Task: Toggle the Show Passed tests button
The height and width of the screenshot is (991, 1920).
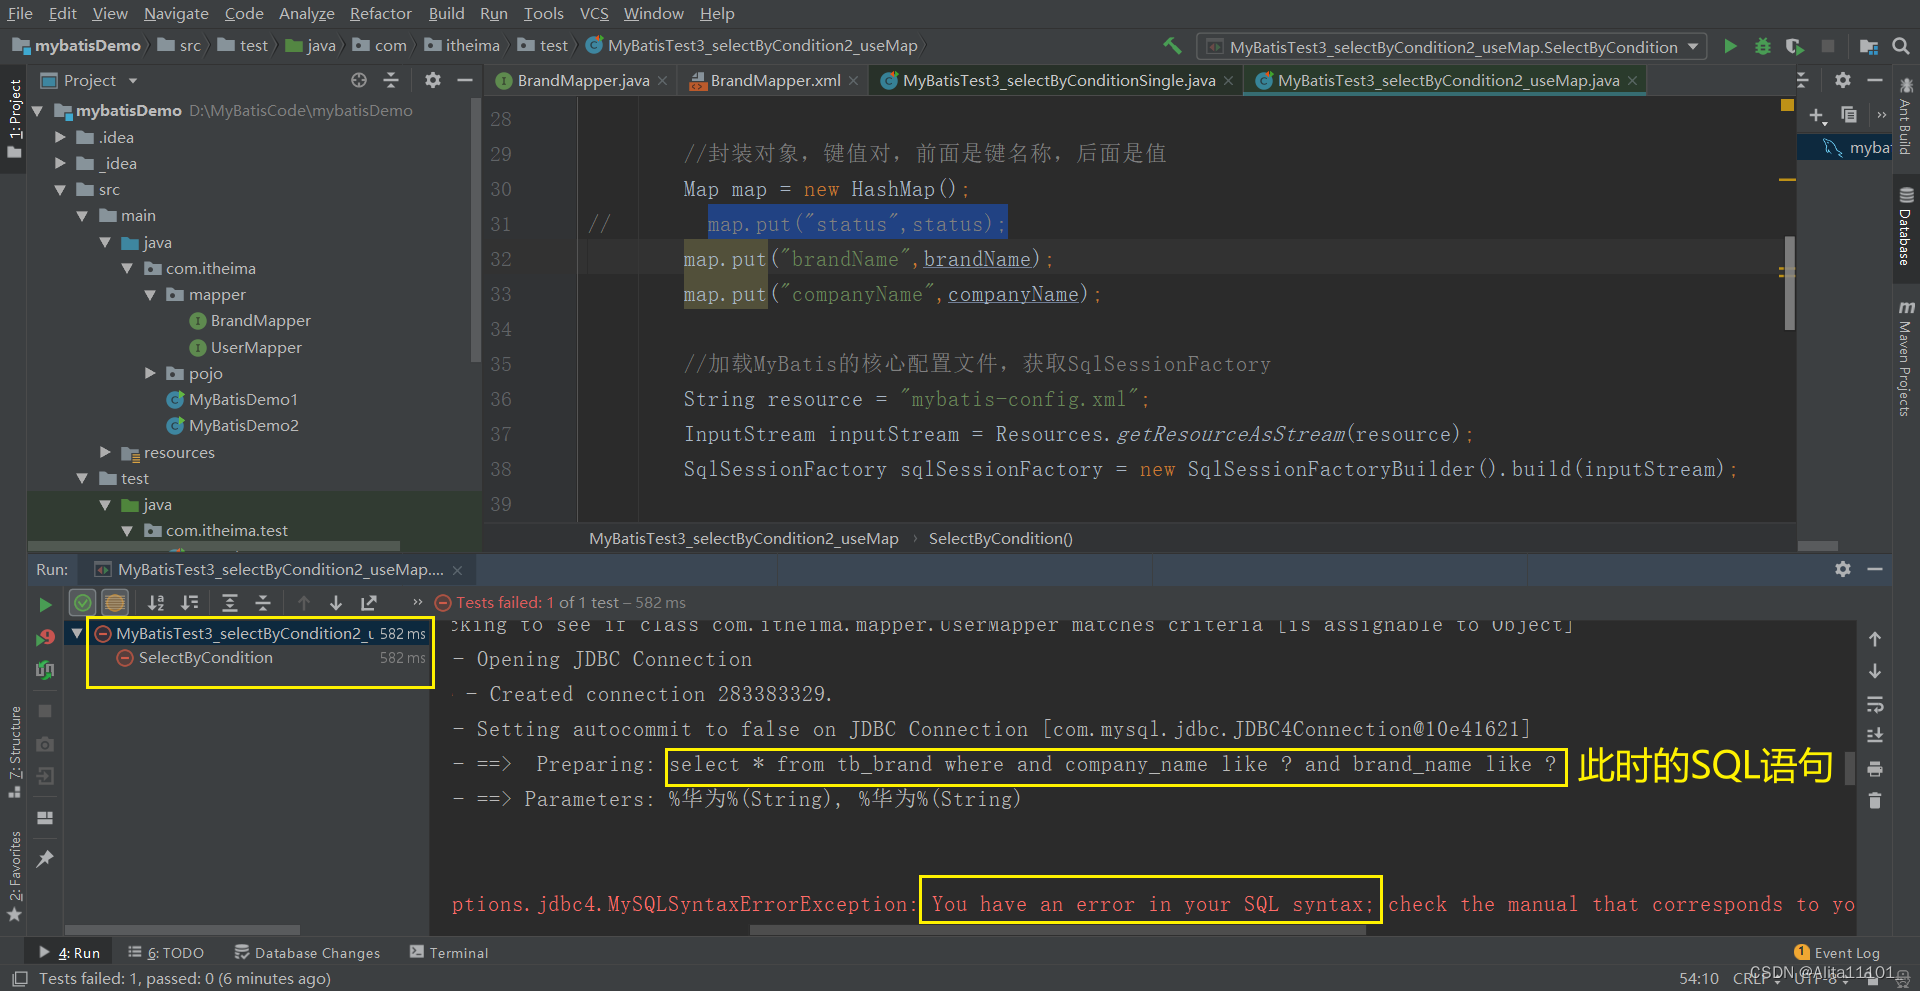Action: [x=83, y=603]
